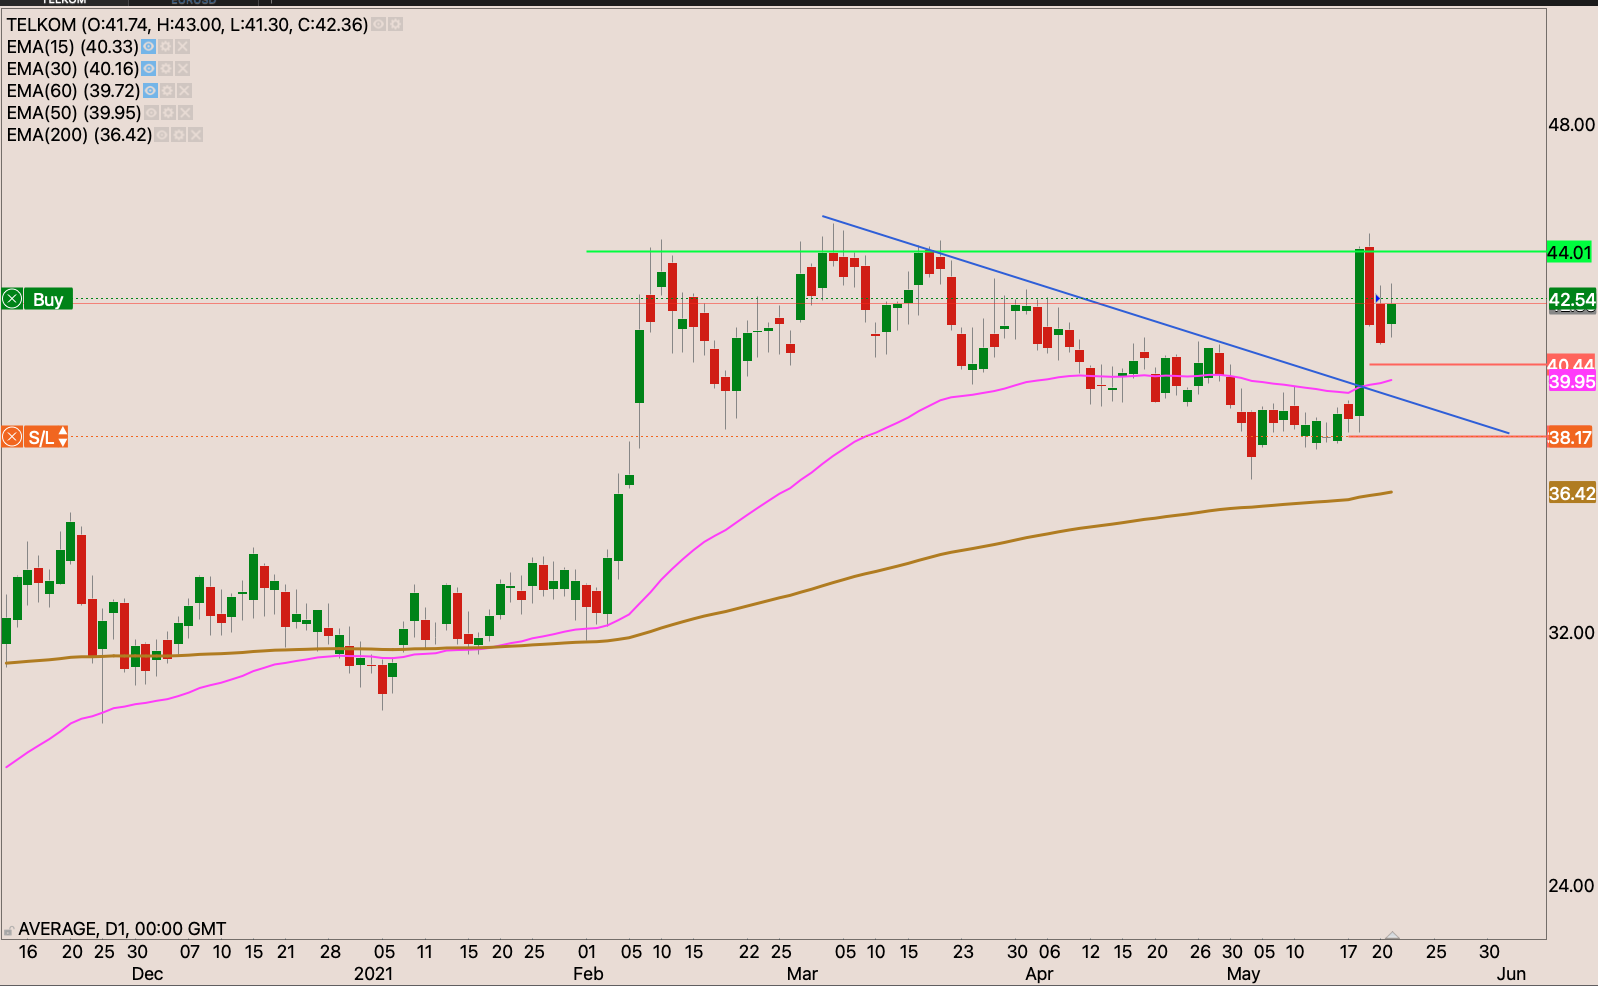Click the green Buy order label
This screenshot has height=986, width=1598.
[48, 299]
